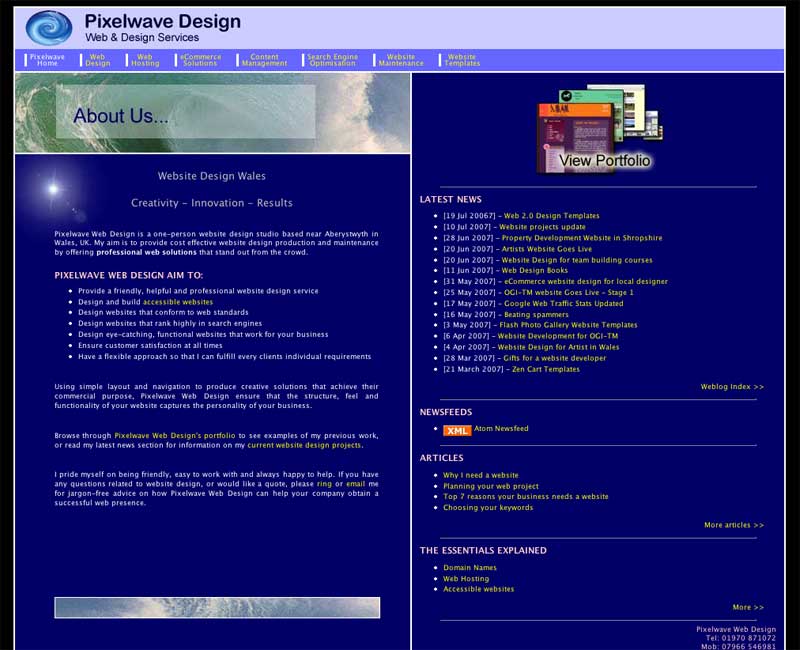This screenshot has width=800, height=650.
Task: Click the orange XML newsfeed badge
Action: [457, 431]
